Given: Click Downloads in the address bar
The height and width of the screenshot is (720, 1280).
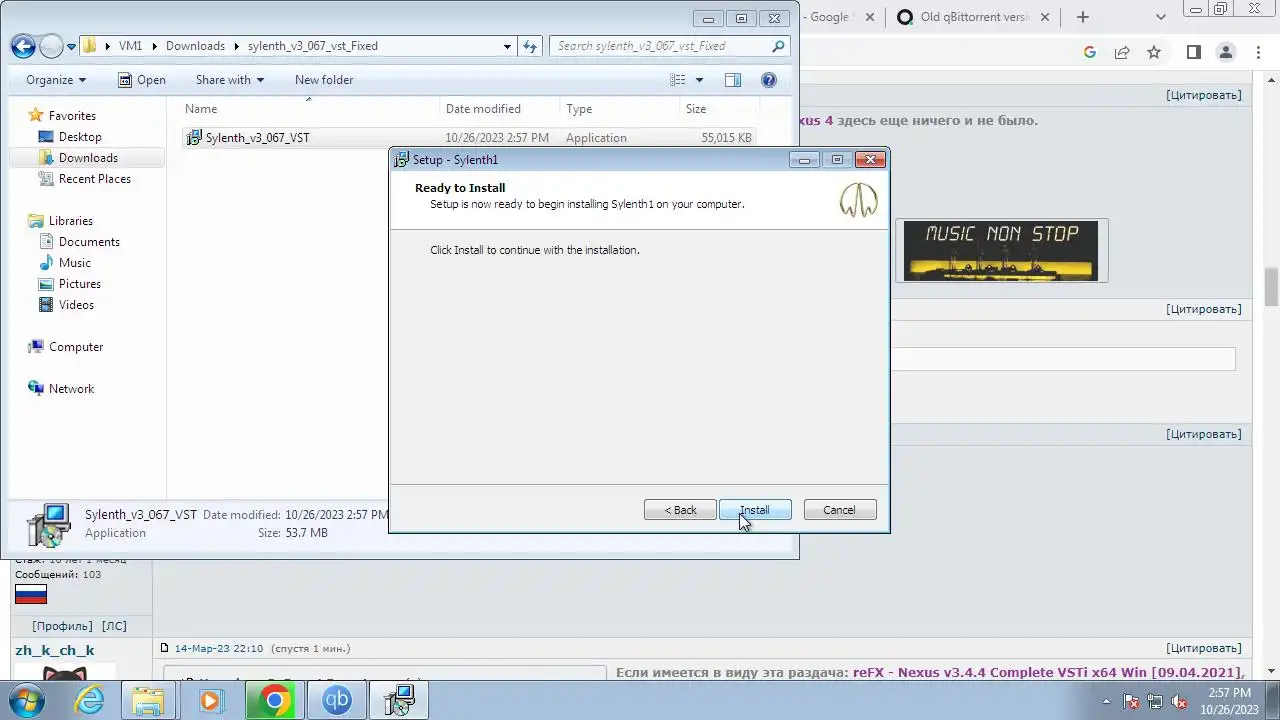Looking at the screenshot, I should click(195, 46).
